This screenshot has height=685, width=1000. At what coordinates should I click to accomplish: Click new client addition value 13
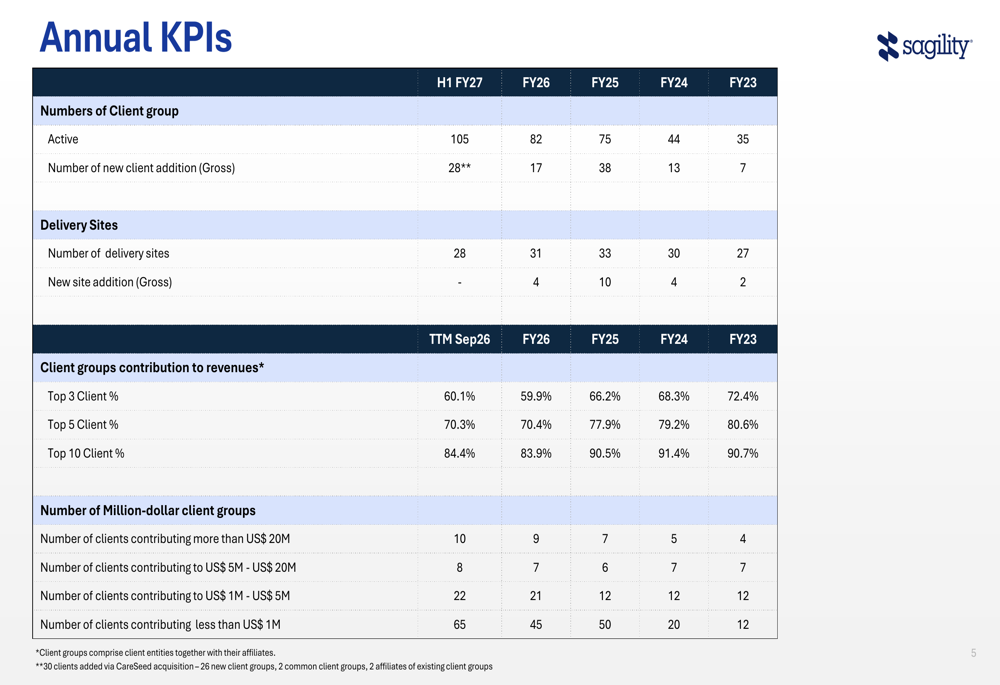pyautogui.click(x=673, y=168)
